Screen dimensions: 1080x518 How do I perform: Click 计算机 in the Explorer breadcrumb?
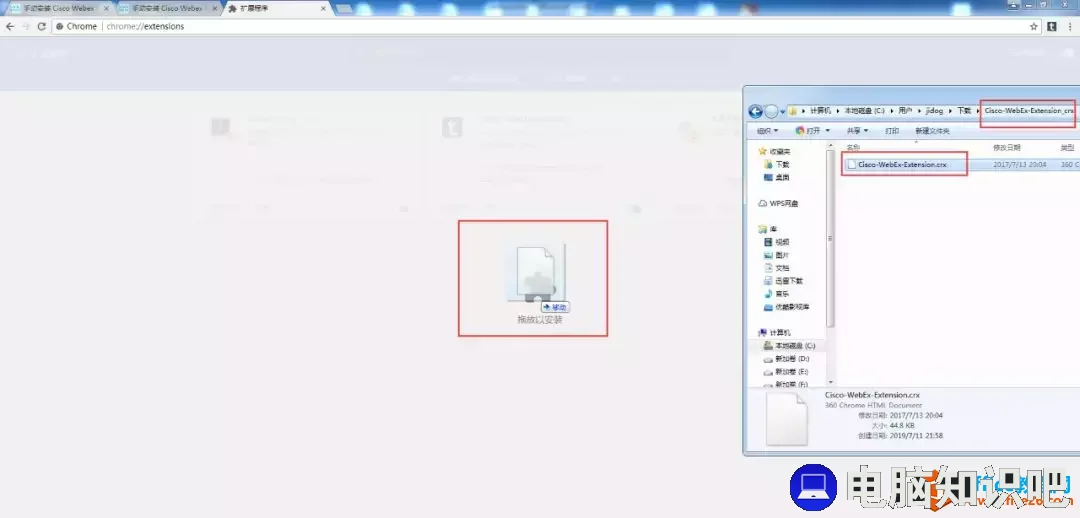click(820, 110)
